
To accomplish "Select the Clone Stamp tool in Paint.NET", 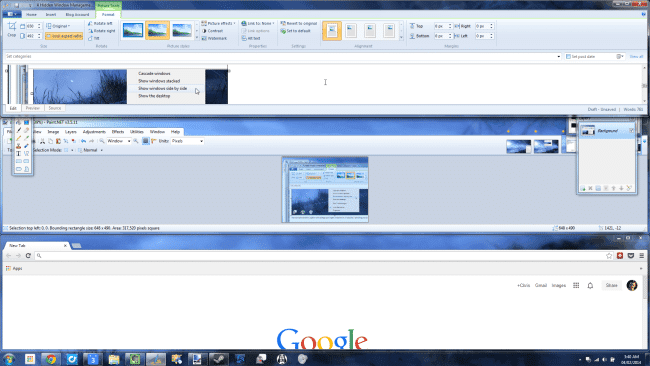I will [19, 146].
